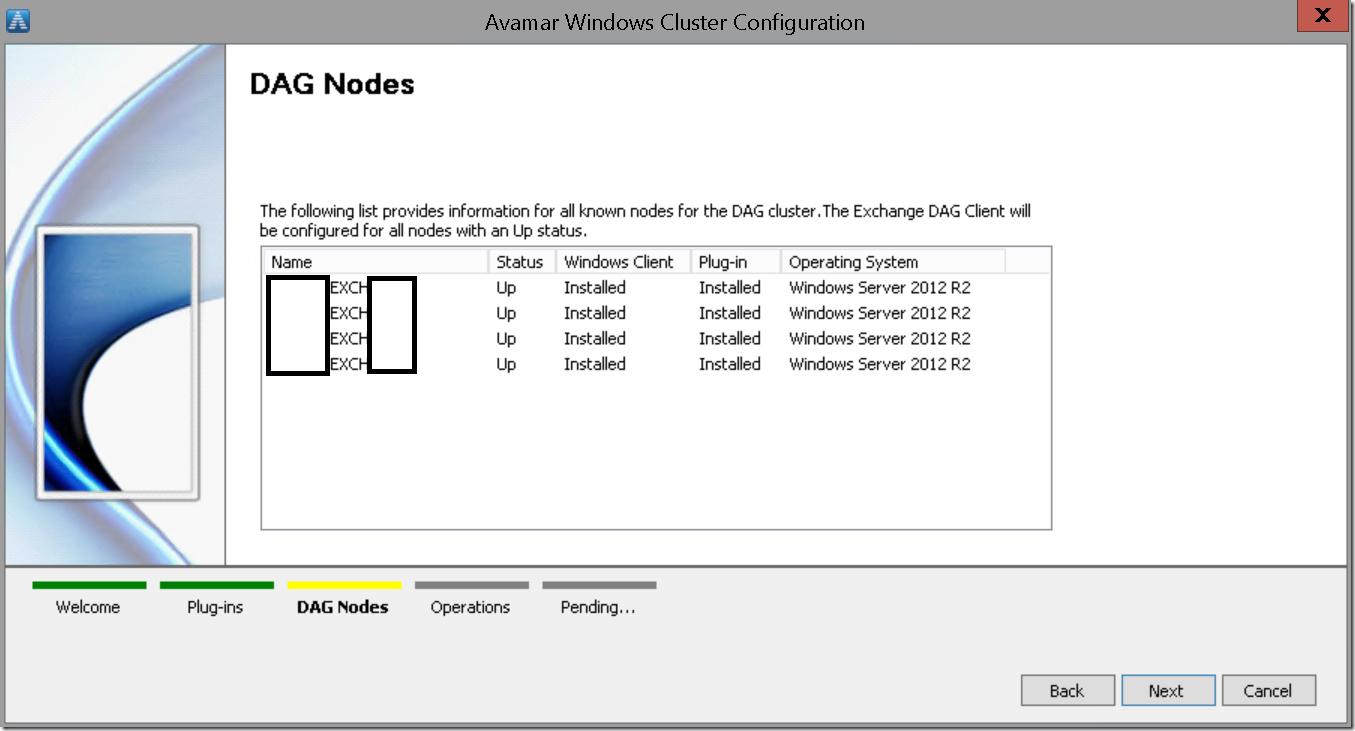Select the Welcome step in wizard progress
The width and height of the screenshot is (1355, 731).
(x=88, y=607)
